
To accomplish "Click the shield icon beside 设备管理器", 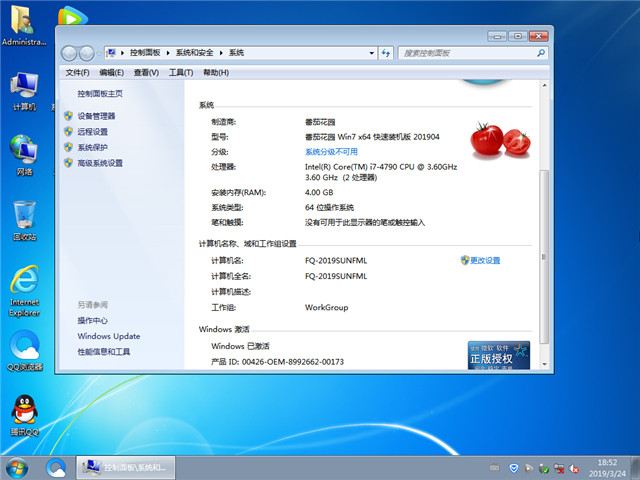I will (68, 116).
